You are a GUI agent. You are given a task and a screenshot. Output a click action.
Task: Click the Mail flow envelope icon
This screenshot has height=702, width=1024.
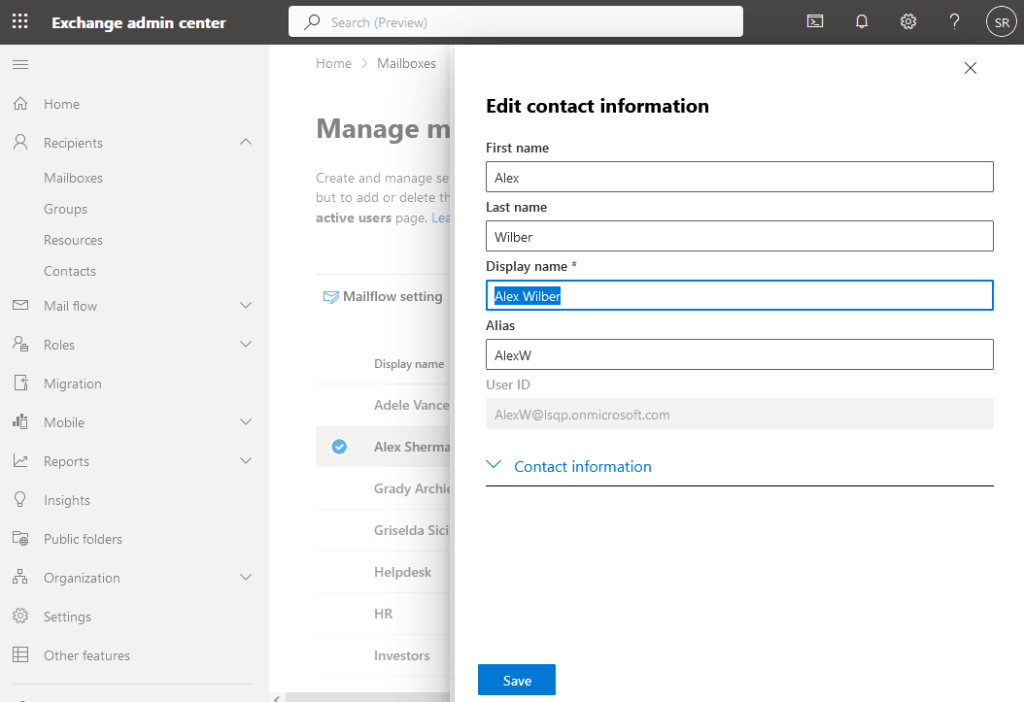point(20,306)
